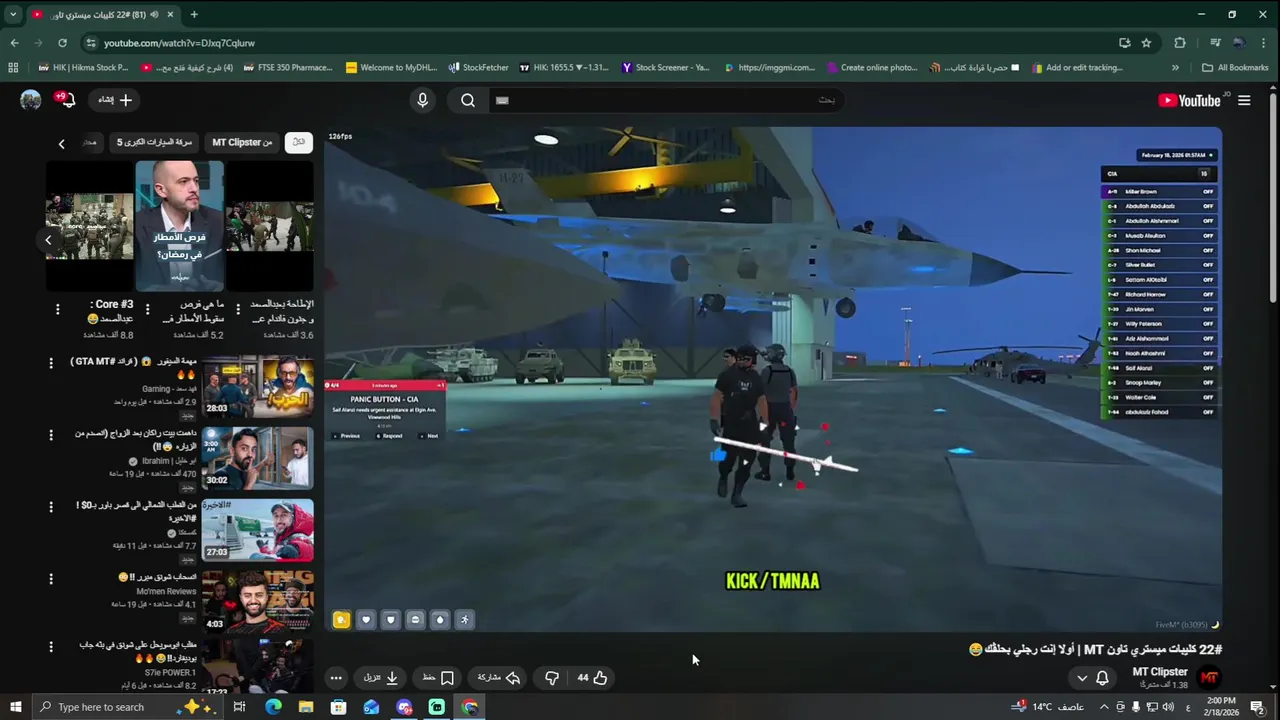The height and width of the screenshot is (720, 1280).
Task: Open the 28:03 recommended video thumbnail
Action: (x=258, y=387)
